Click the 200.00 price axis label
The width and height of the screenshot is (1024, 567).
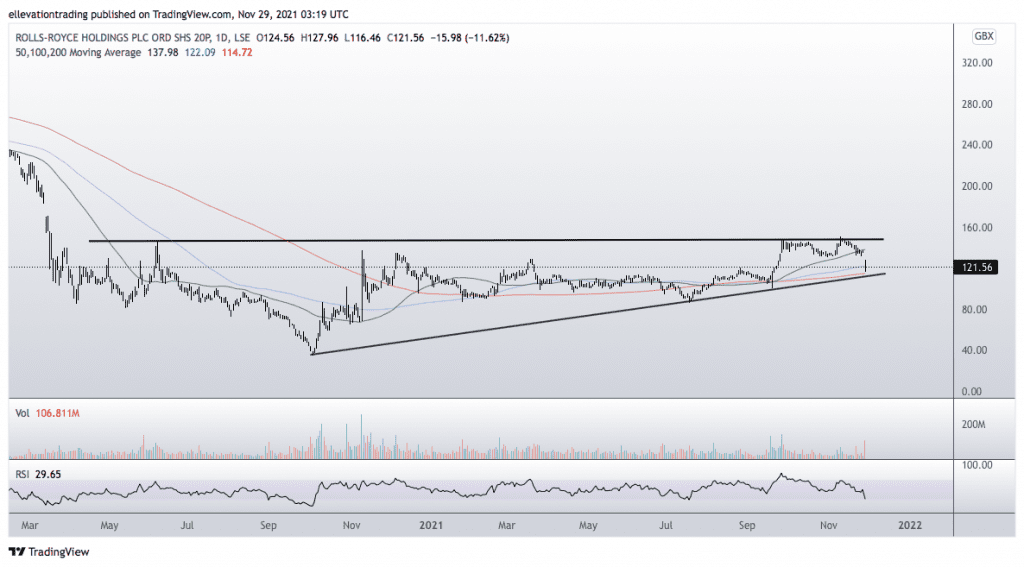click(x=977, y=186)
